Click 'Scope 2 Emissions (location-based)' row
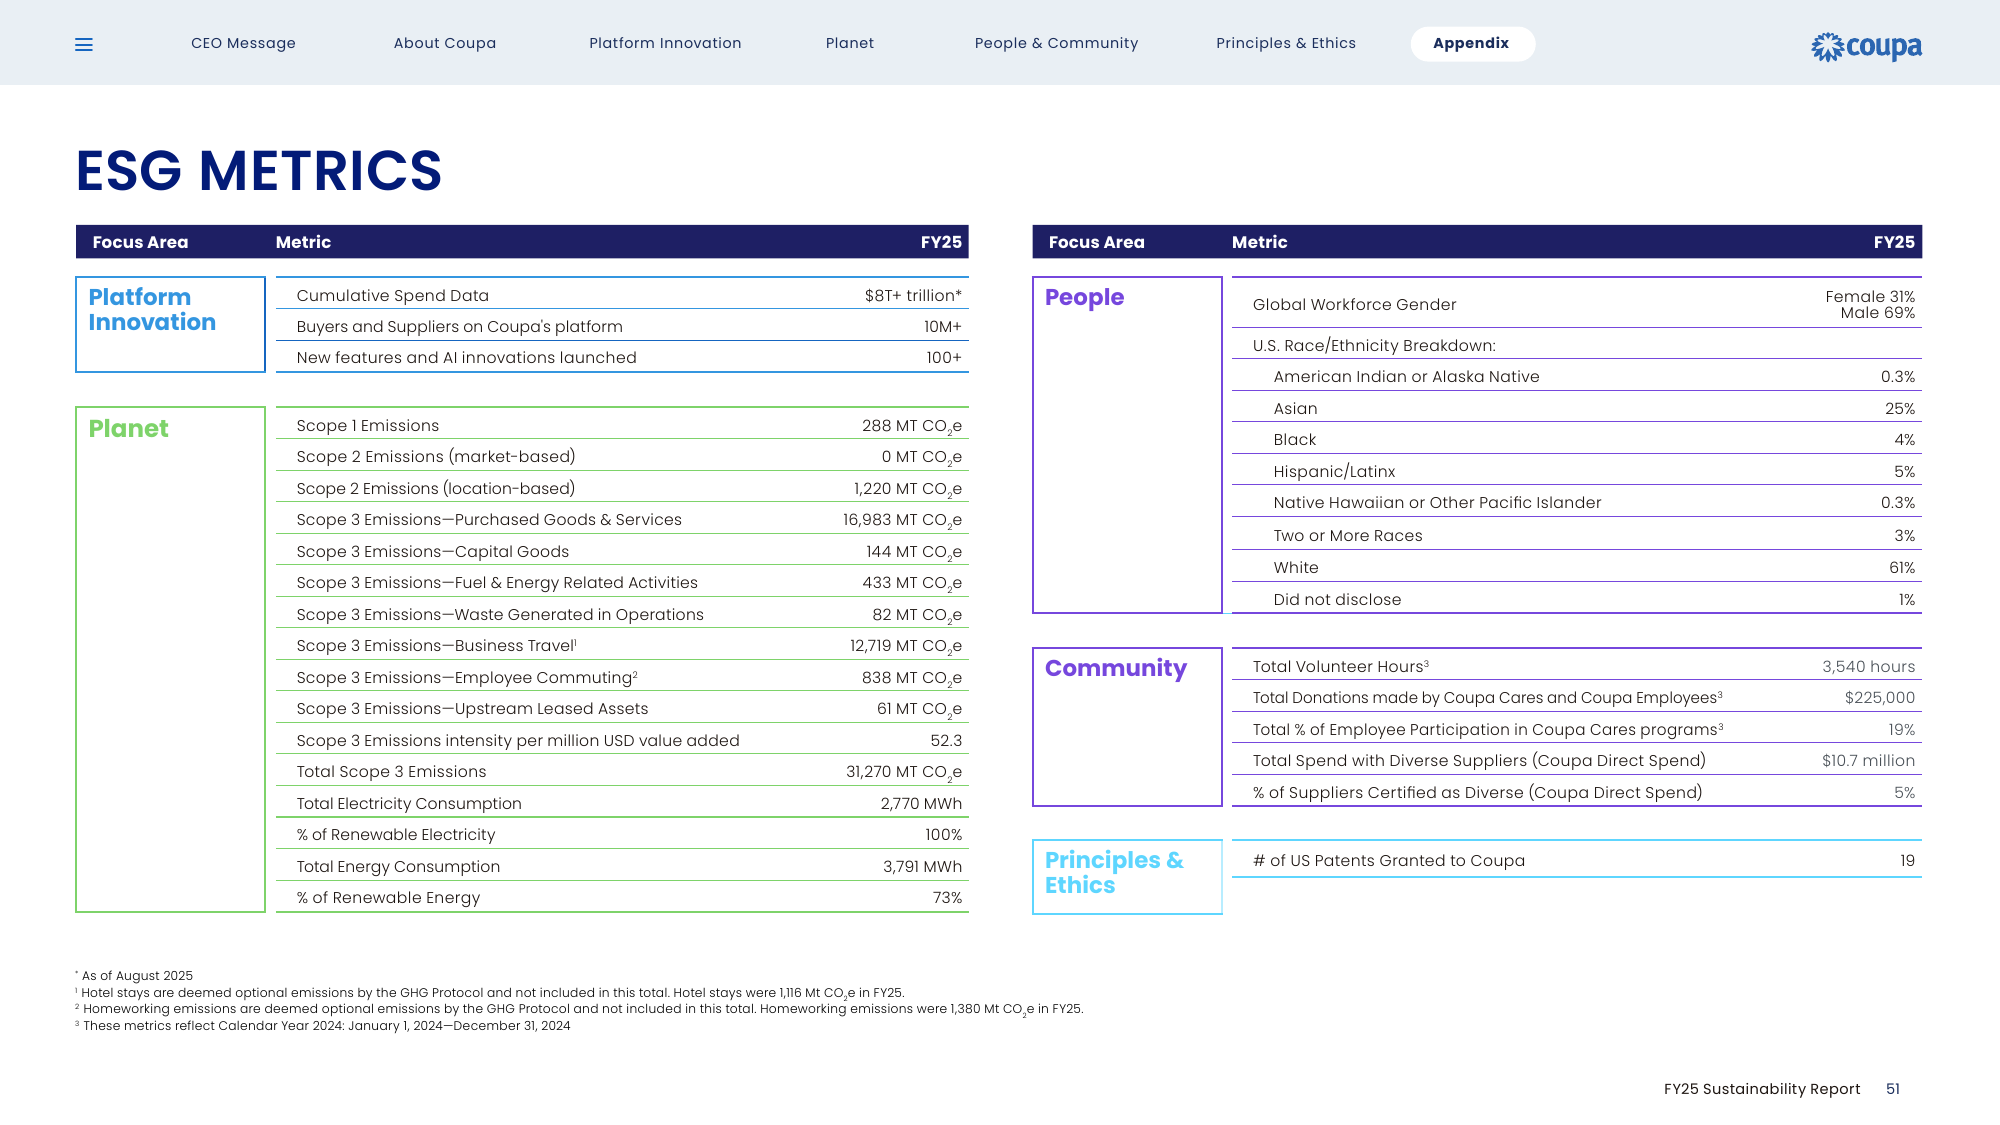The width and height of the screenshot is (2000, 1125). (622, 488)
